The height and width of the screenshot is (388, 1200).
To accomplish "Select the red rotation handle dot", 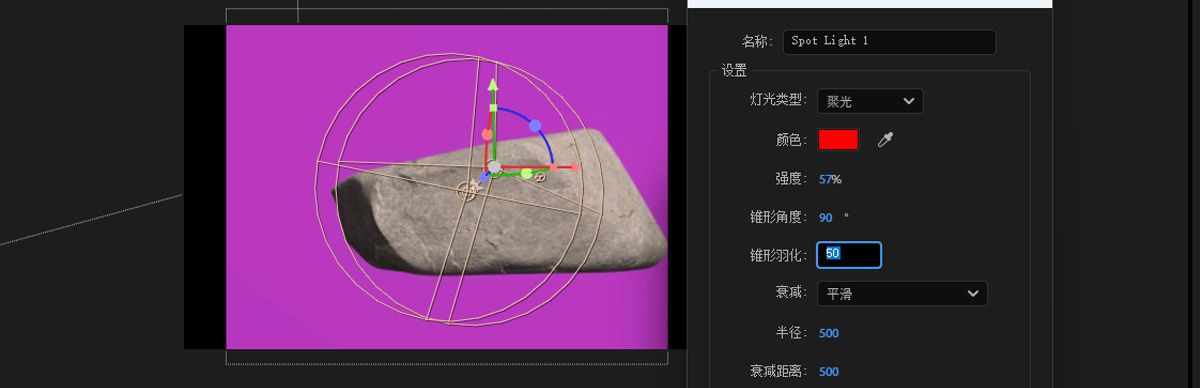I will pos(487,134).
